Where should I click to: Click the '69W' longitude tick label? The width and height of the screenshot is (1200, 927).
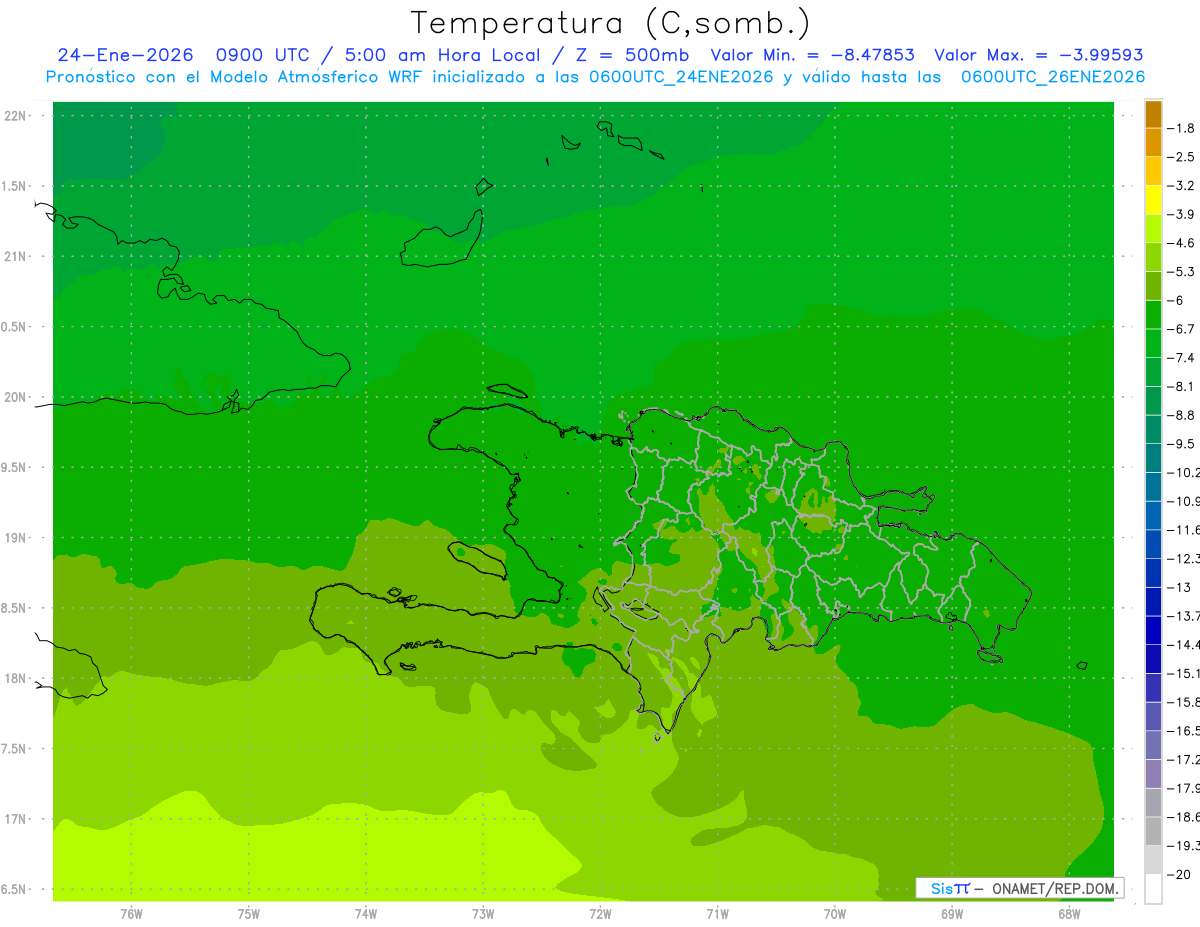[952, 913]
